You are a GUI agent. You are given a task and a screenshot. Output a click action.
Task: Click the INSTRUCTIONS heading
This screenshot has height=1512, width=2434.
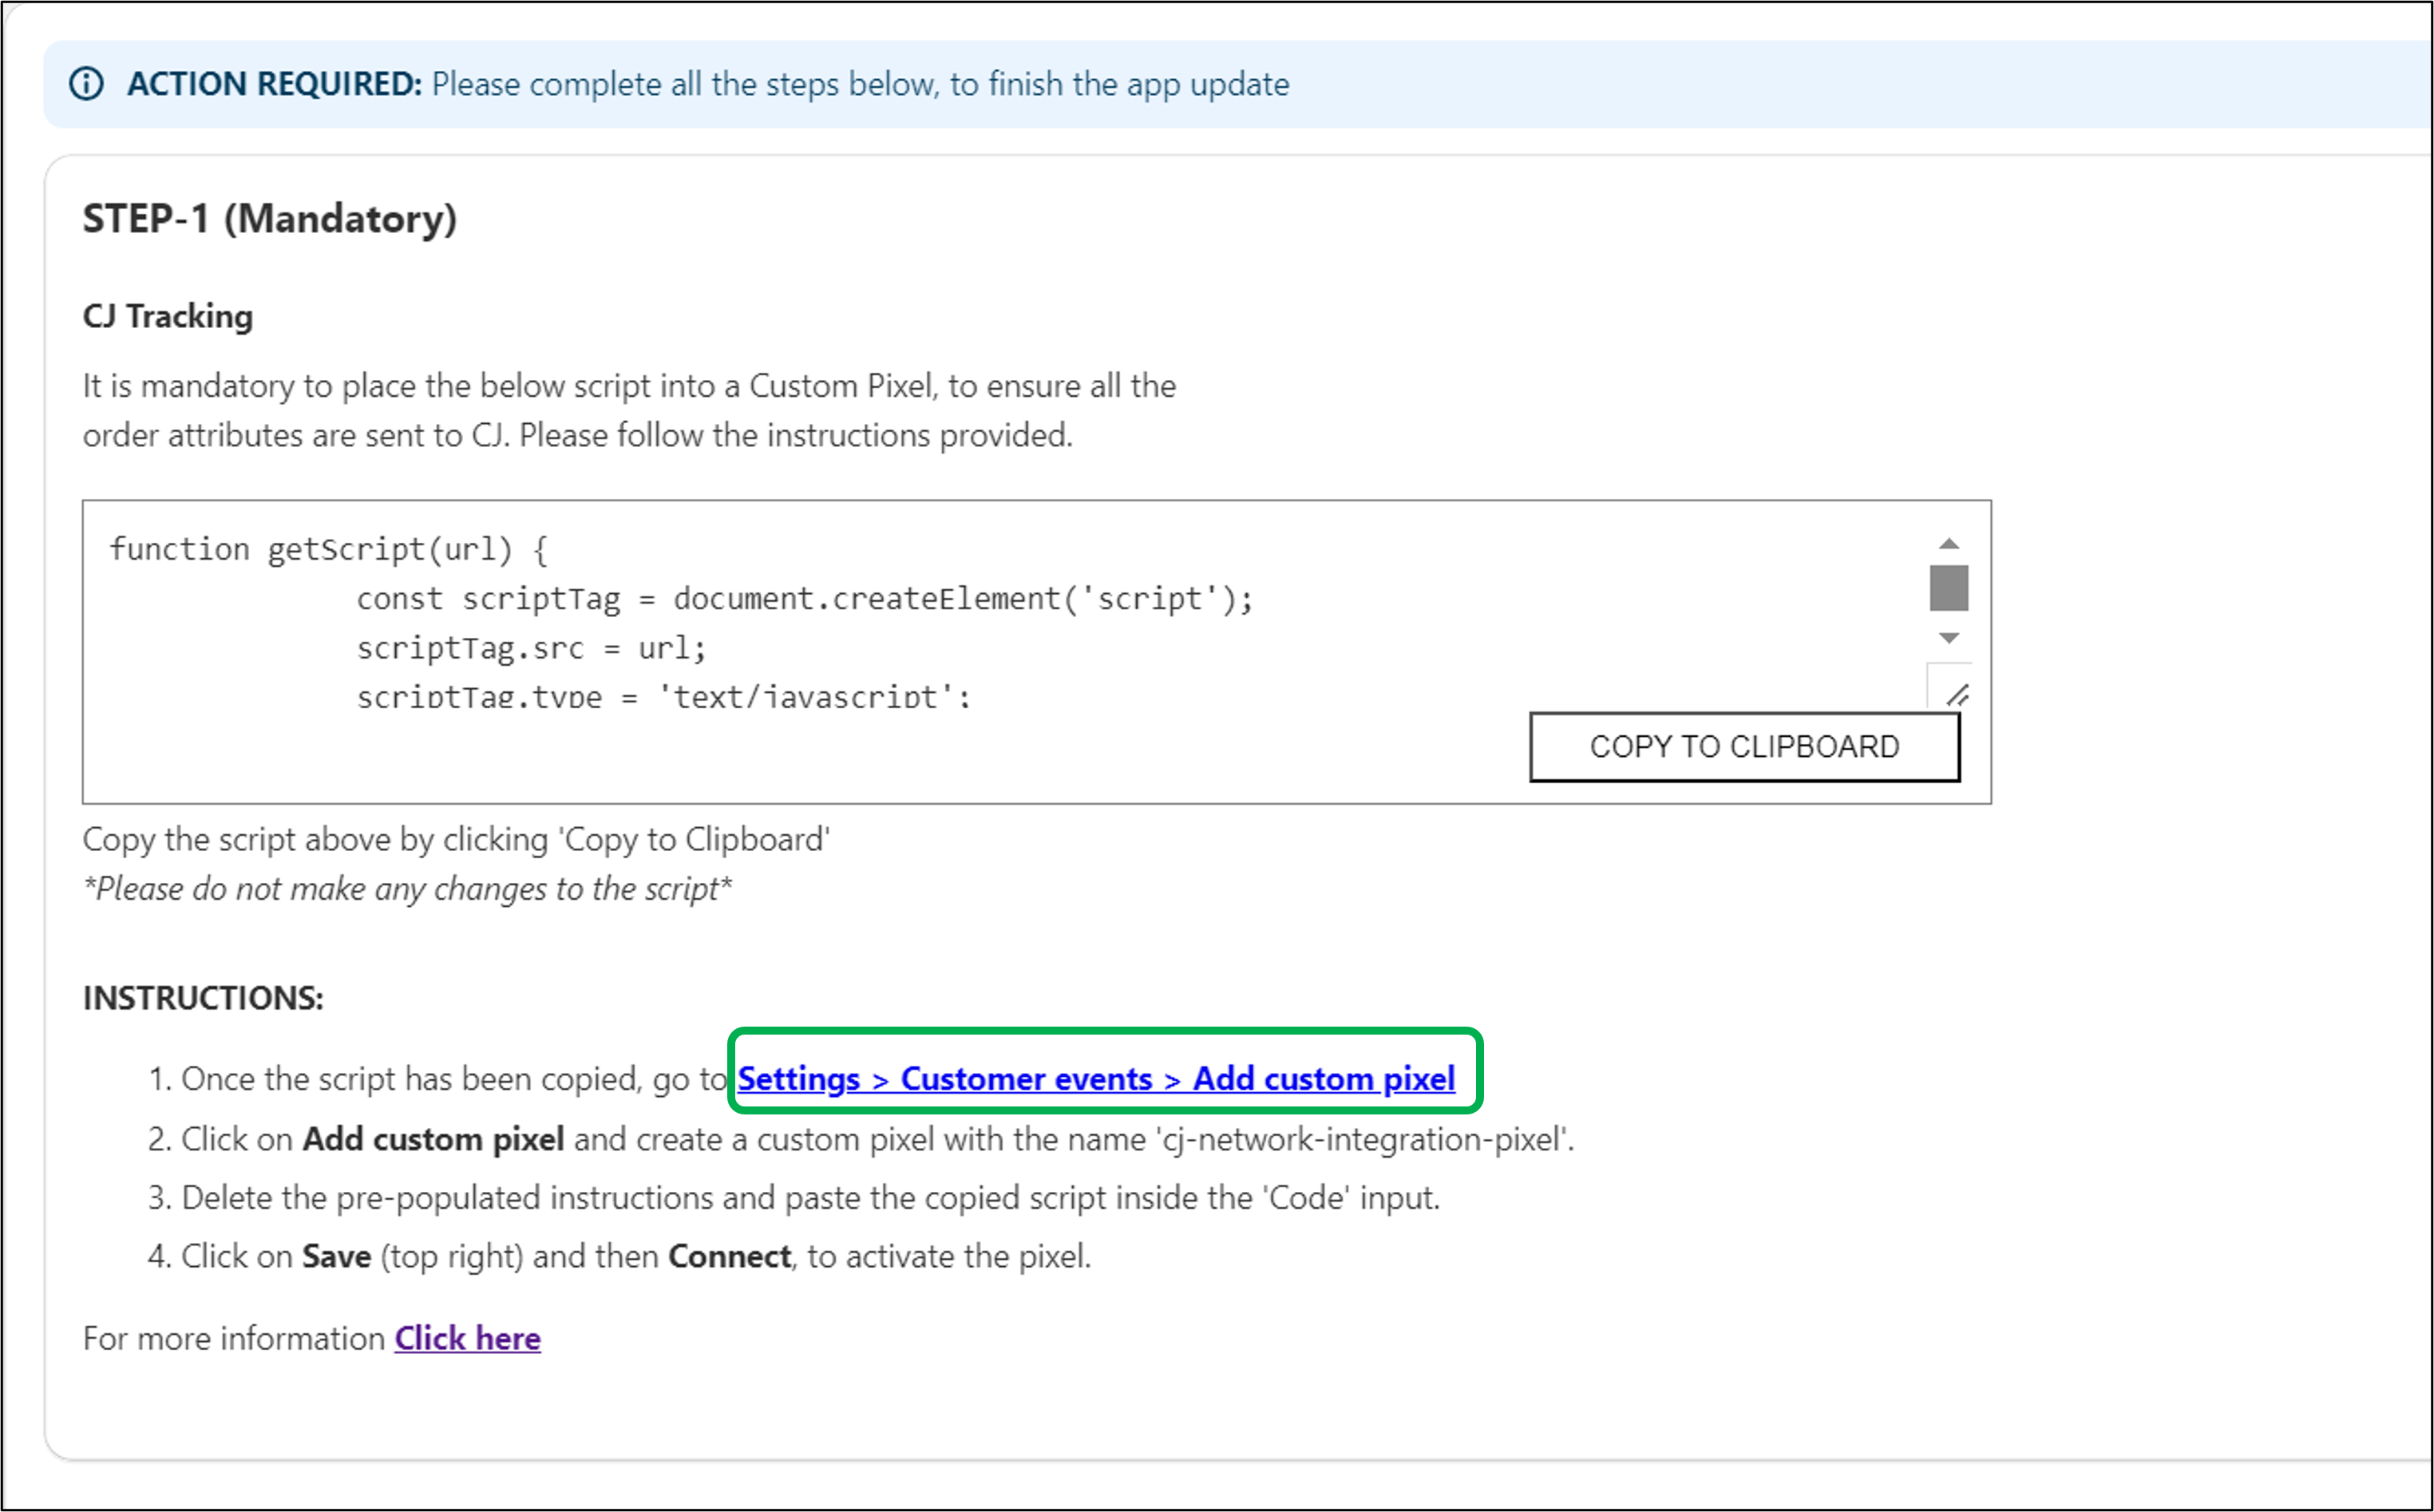pyautogui.click(x=203, y=996)
